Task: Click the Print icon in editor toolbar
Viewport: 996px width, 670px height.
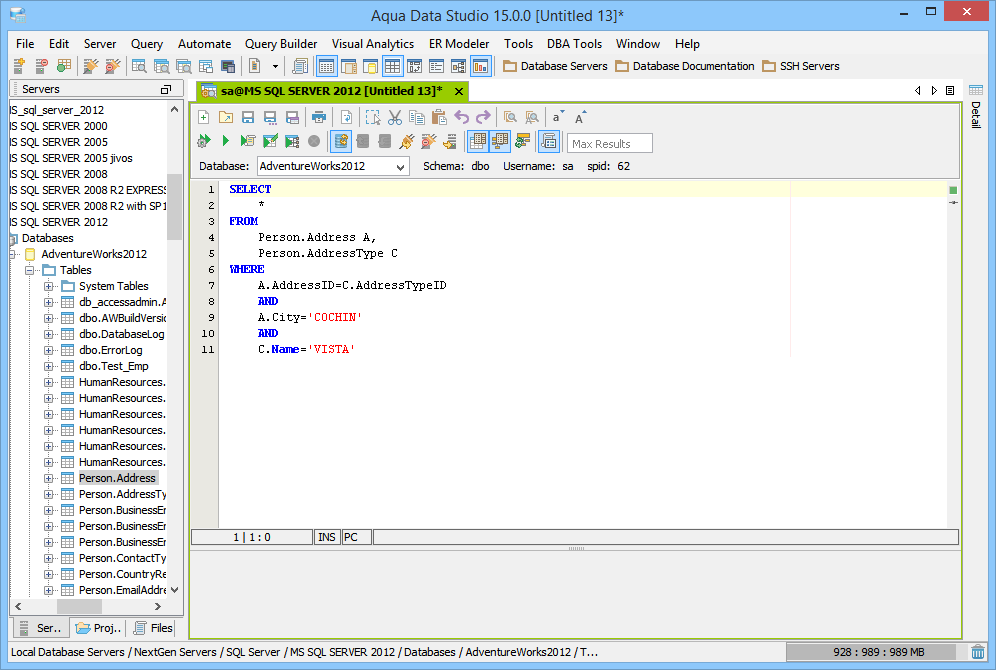Action: 319,117
